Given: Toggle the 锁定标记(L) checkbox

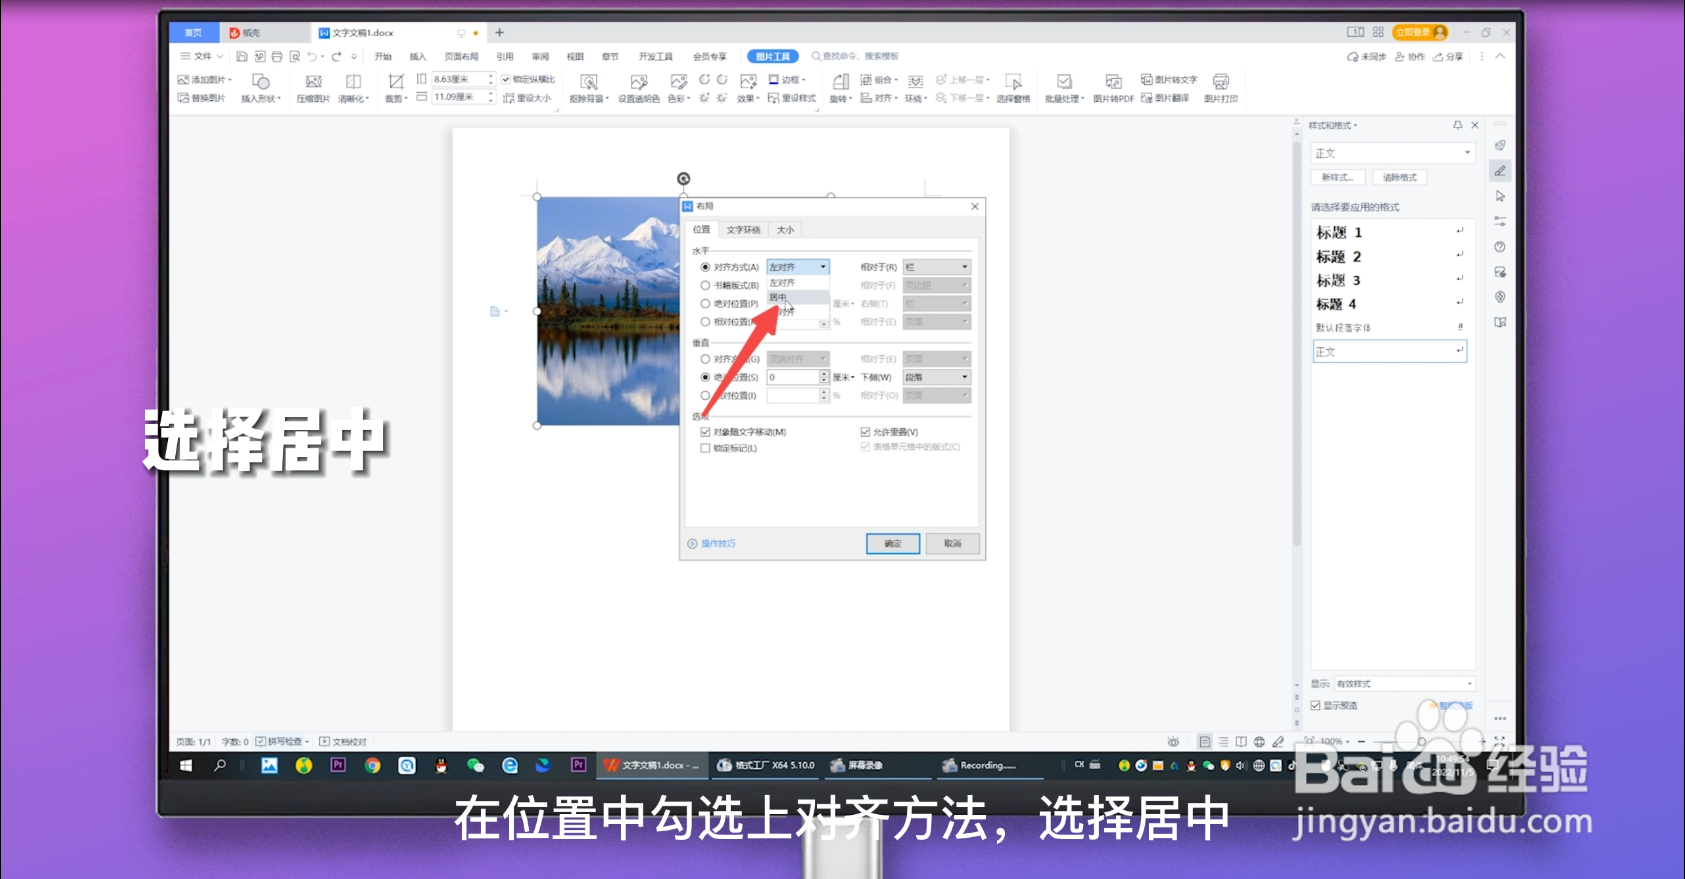Looking at the screenshot, I should (705, 448).
